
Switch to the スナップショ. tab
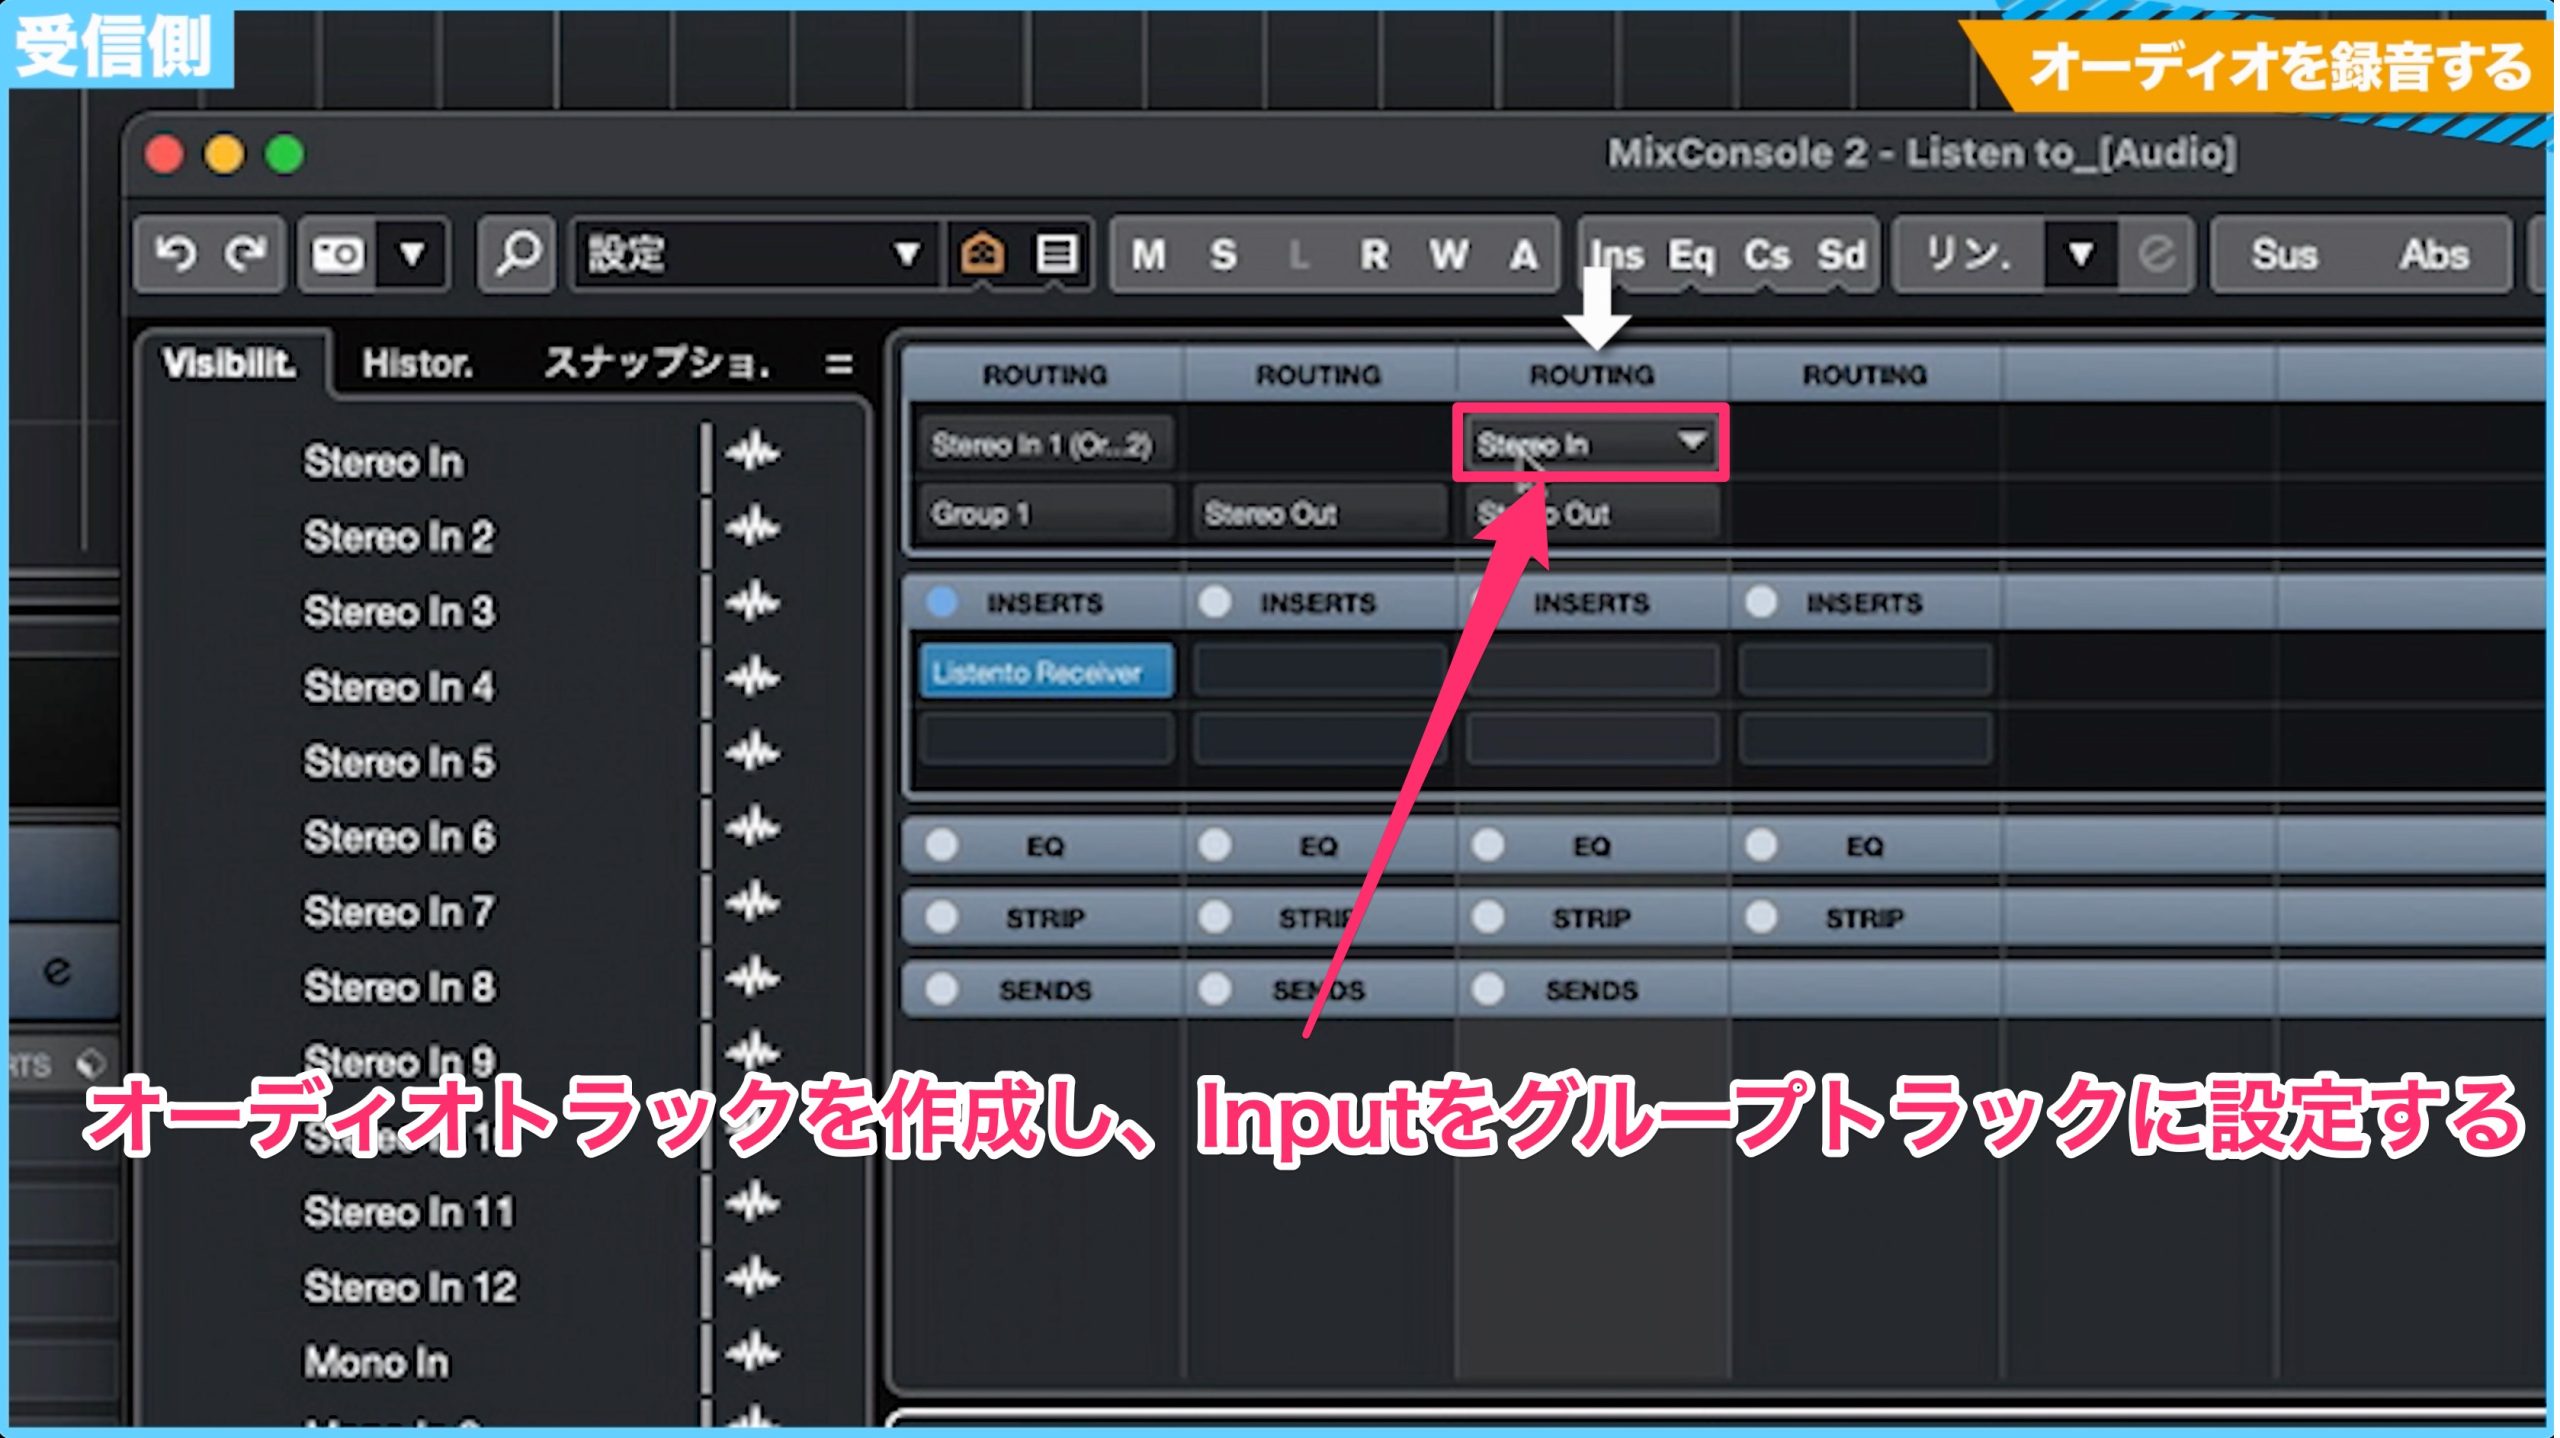[x=657, y=364]
